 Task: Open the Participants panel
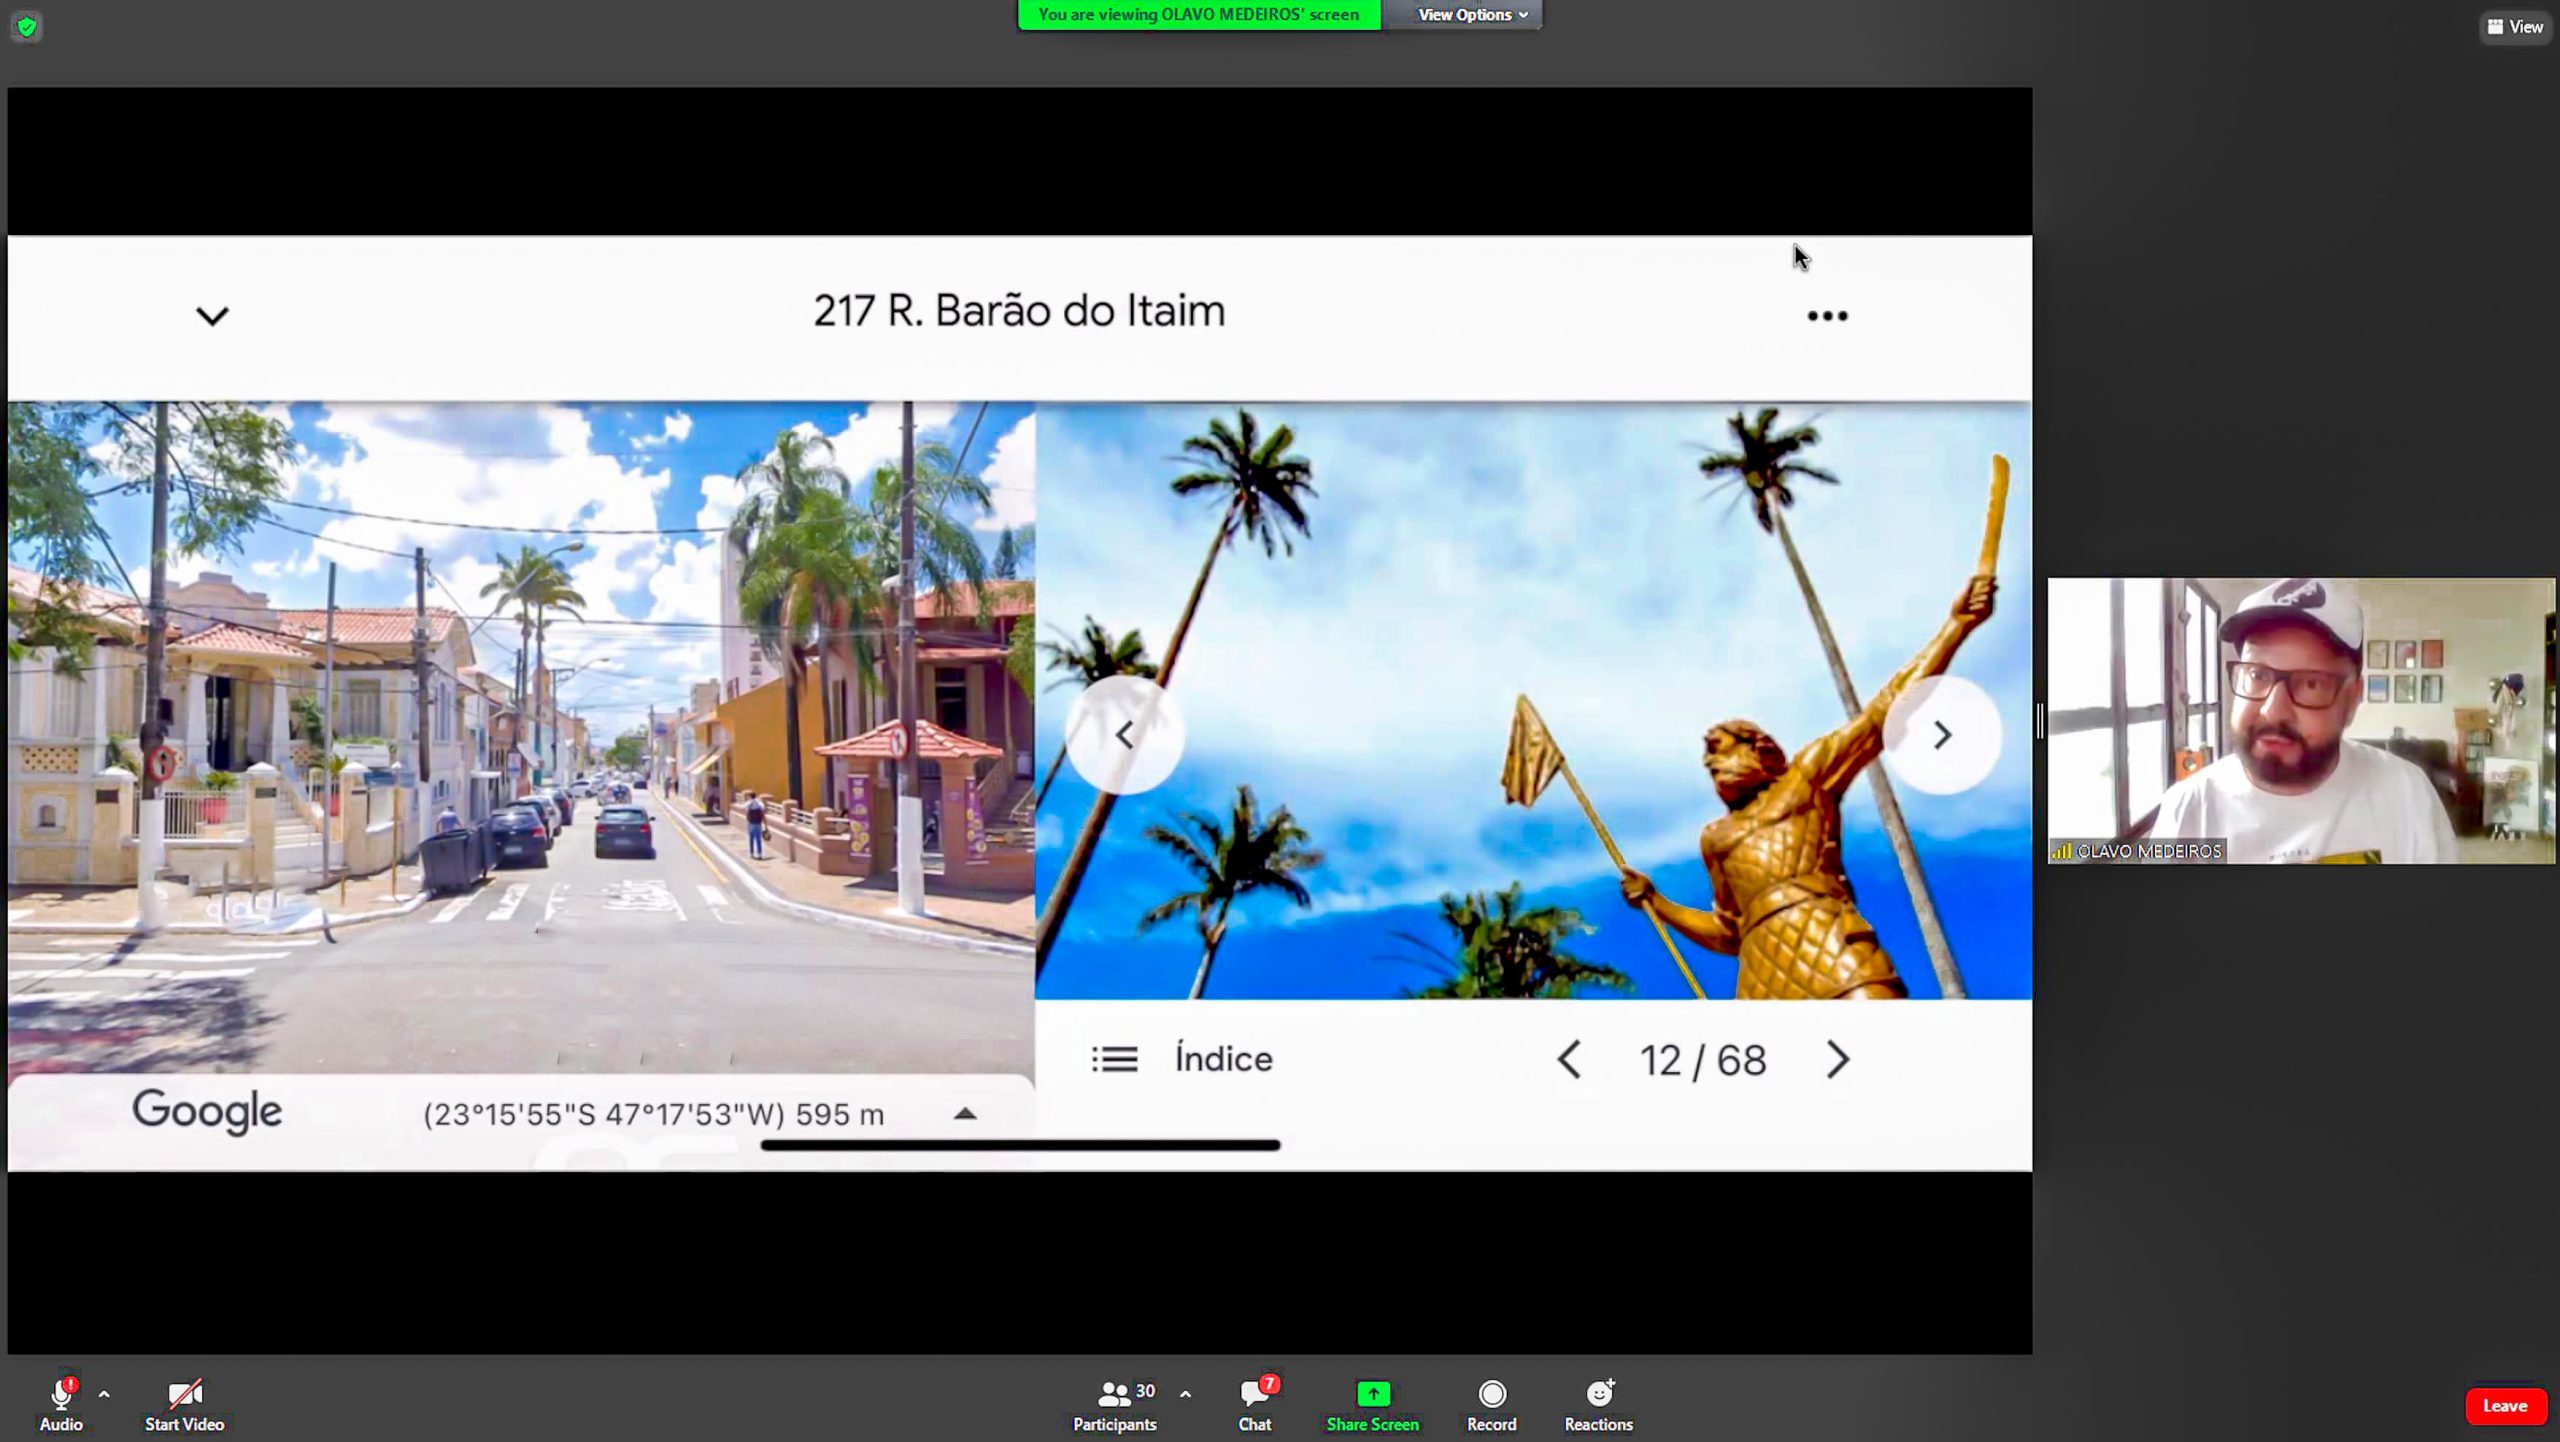(x=1114, y=1395)
